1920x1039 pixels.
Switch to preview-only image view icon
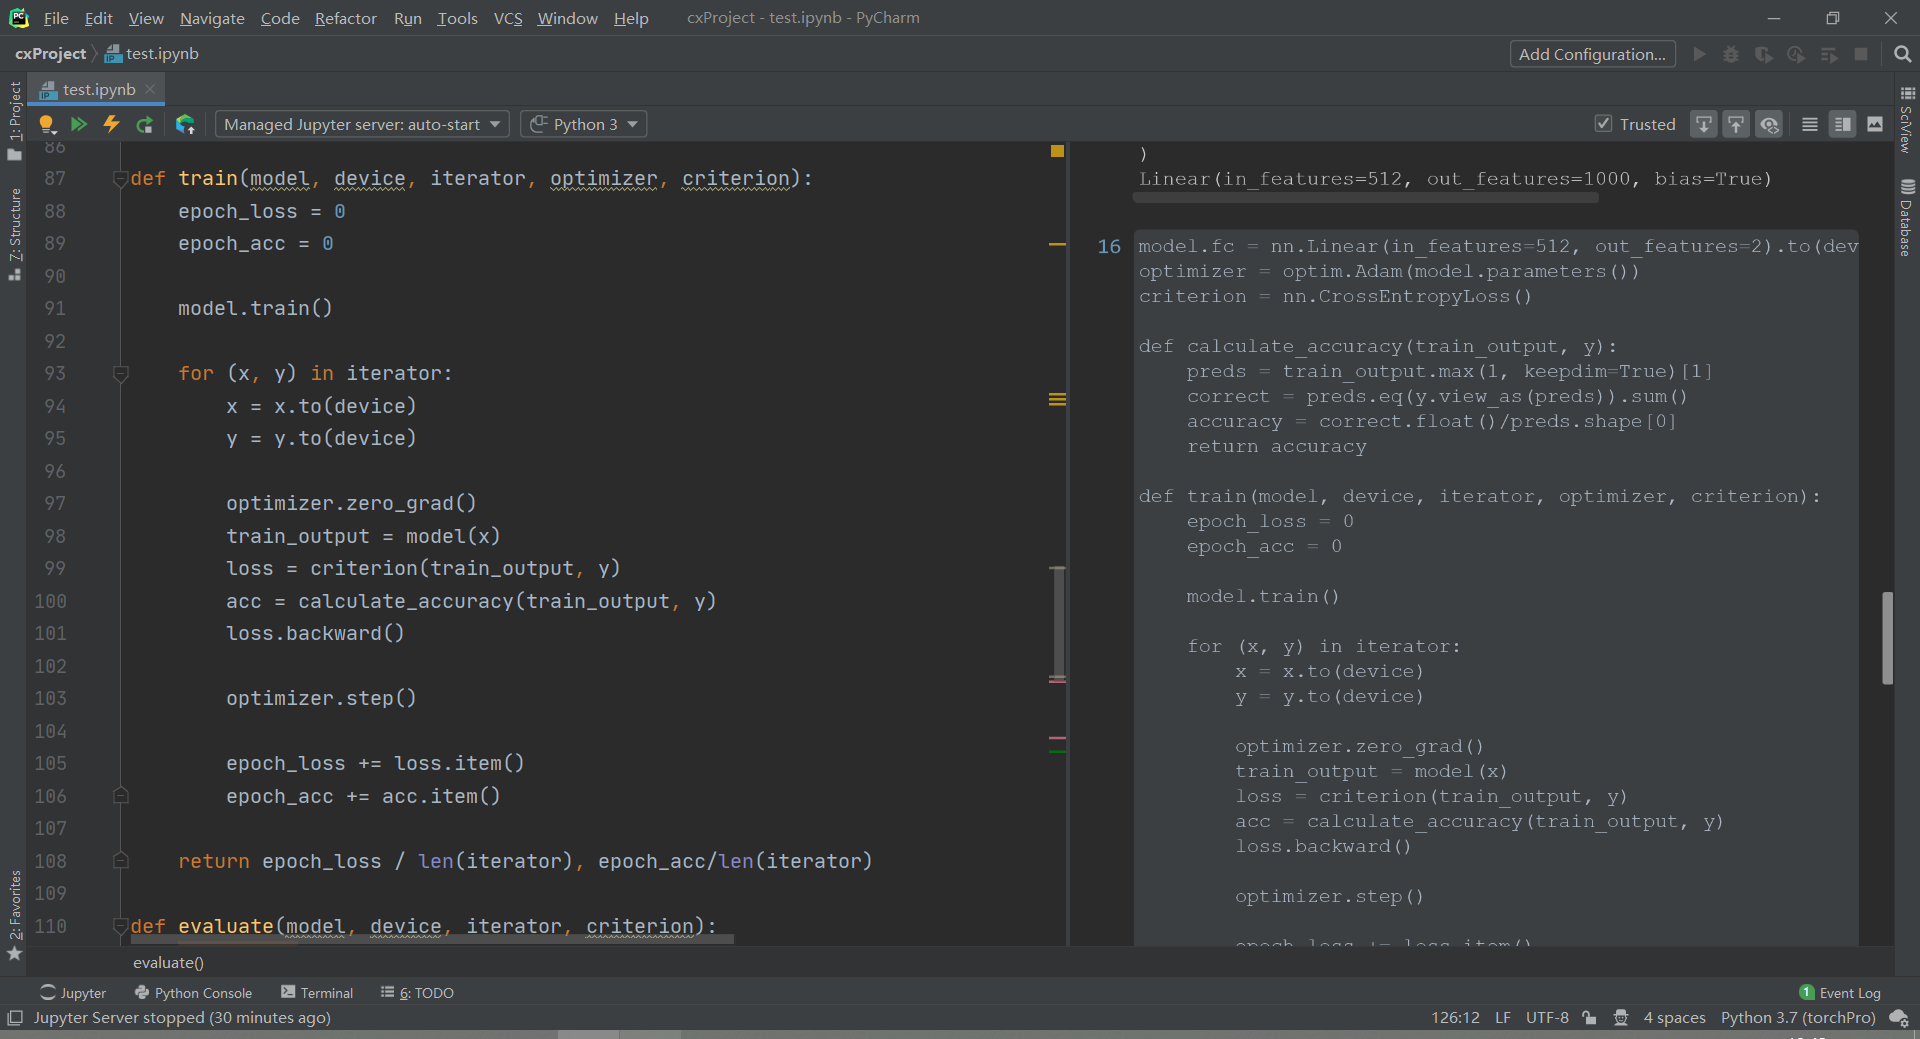(1875, 124)
